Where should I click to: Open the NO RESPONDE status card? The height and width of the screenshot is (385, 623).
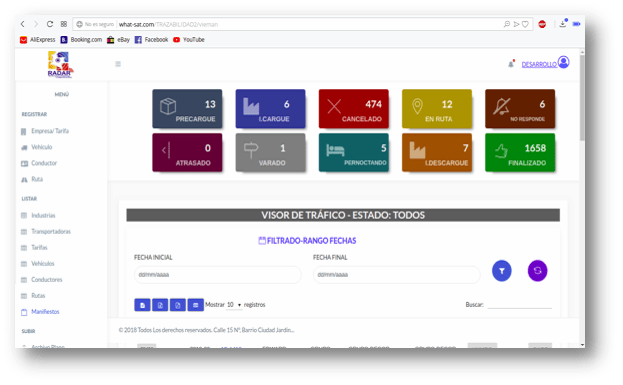click(520, 108)
